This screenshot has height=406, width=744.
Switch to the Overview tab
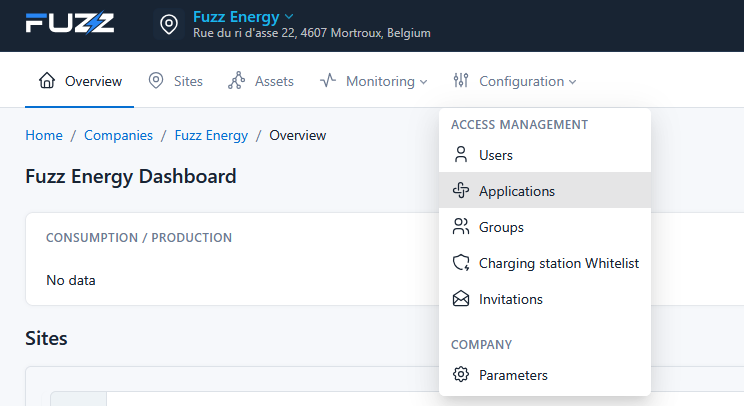(80, 81)
